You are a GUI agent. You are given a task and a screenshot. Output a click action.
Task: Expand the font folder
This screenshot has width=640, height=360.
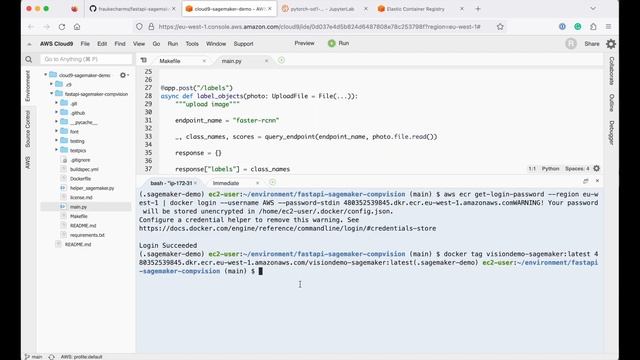tap(56, 131)
